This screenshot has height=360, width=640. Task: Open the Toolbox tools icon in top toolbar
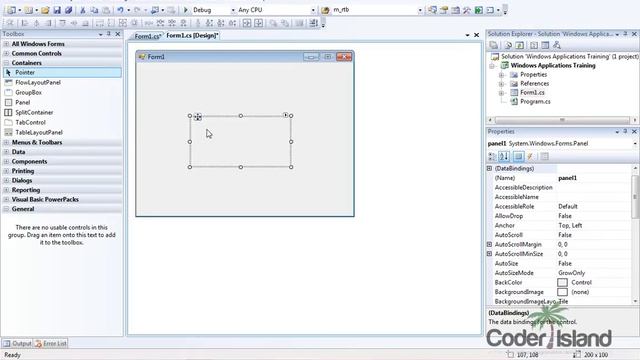[x=467, y=10]
